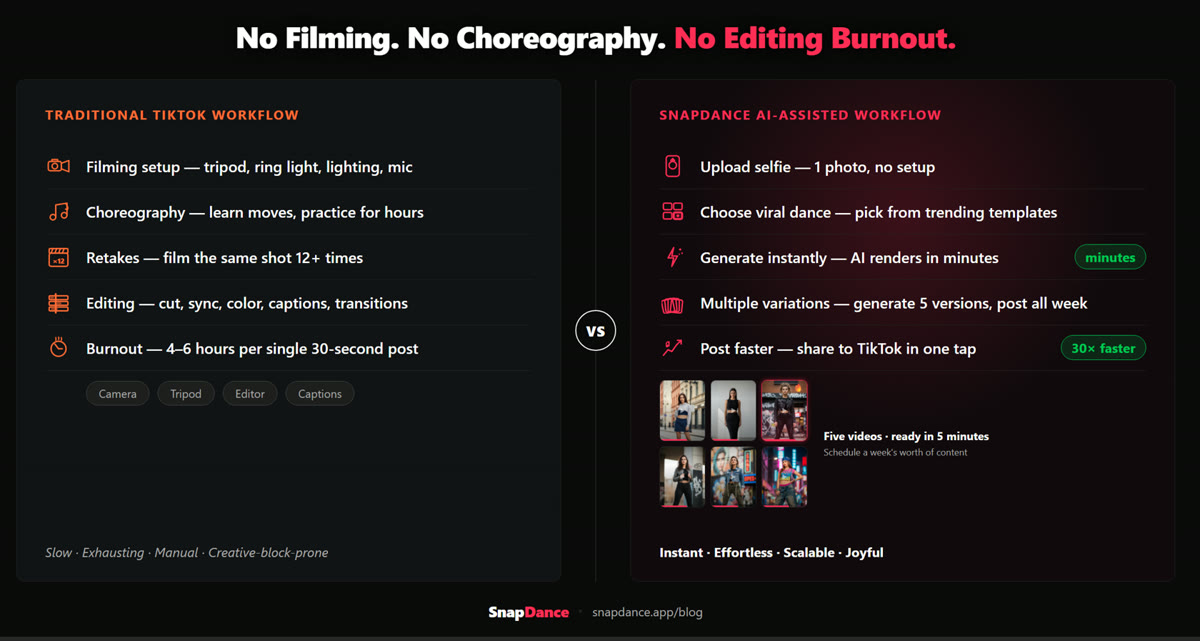Image resolution: width=1200 pixels, height=641 pixels.
Task: Click the music note icon beside Choreography
Action: (x=59, y=212)
